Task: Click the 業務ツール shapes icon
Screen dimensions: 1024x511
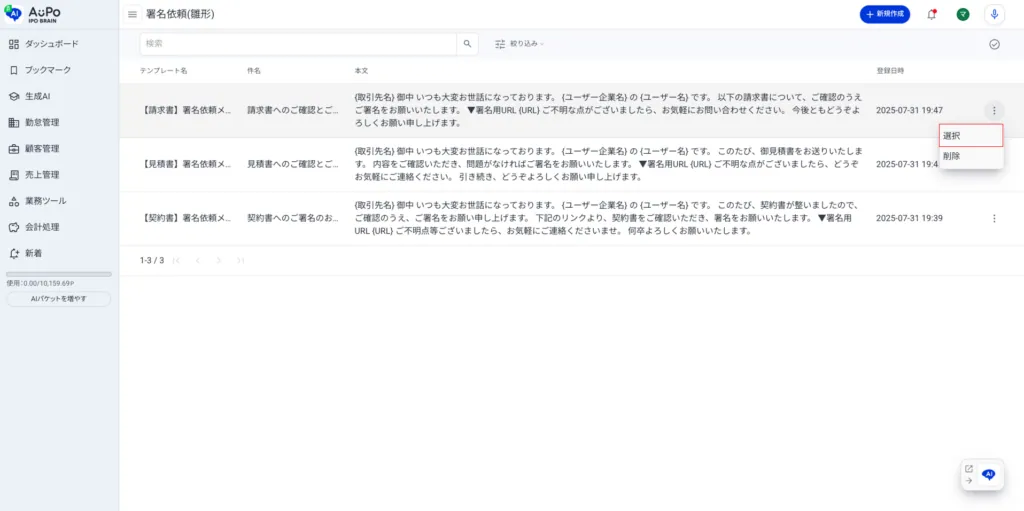Action: coord(14,201)
